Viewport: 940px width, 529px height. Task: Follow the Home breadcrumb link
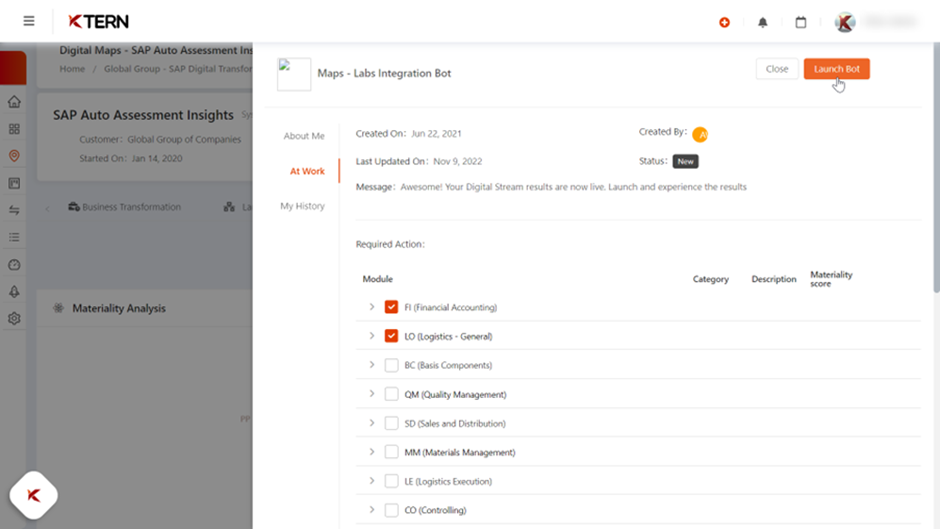coord(72,69)
